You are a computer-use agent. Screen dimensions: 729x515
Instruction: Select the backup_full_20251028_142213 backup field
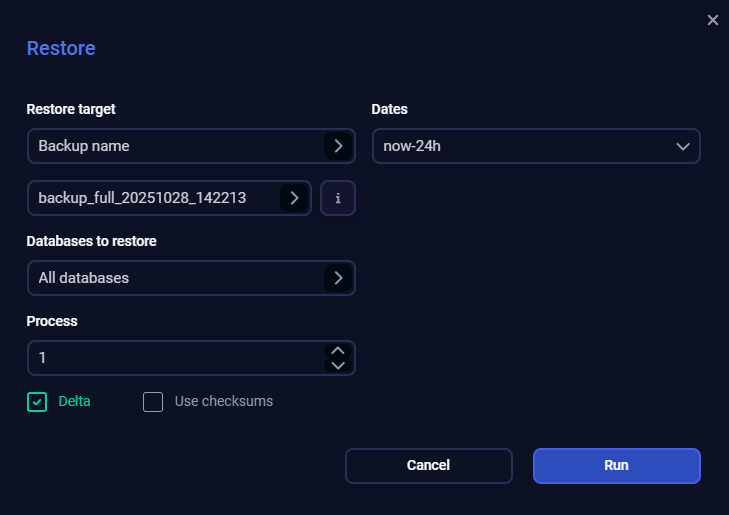pos(155,198)
